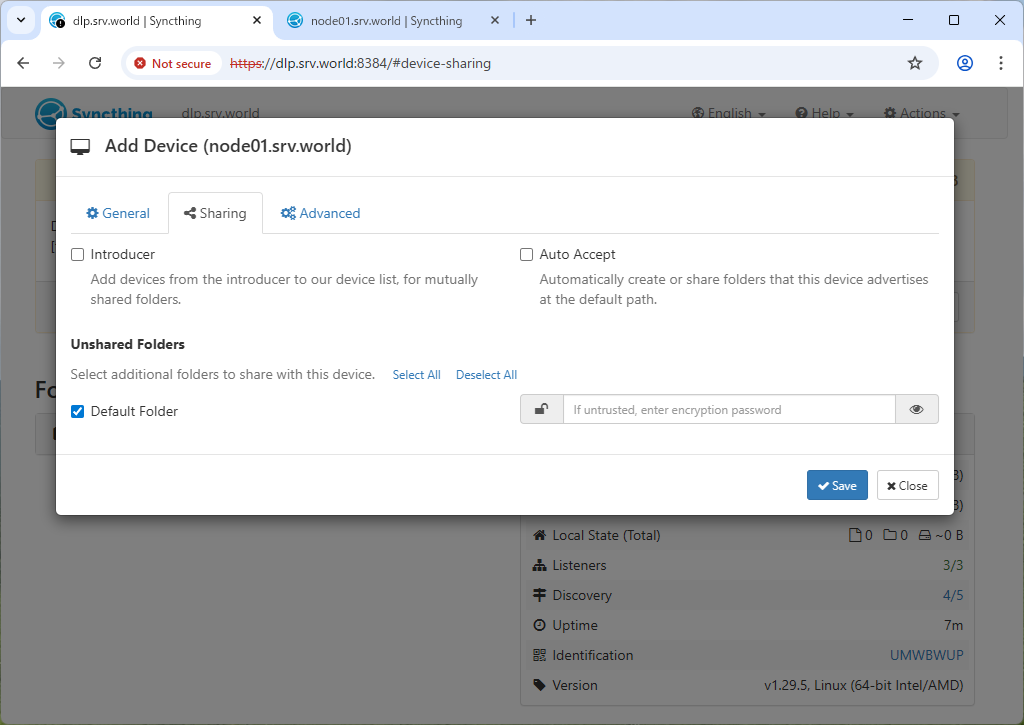Open the English language dropdown
Screen dimensions: 1024x725
pyautogui.click(x=729, y=113)
